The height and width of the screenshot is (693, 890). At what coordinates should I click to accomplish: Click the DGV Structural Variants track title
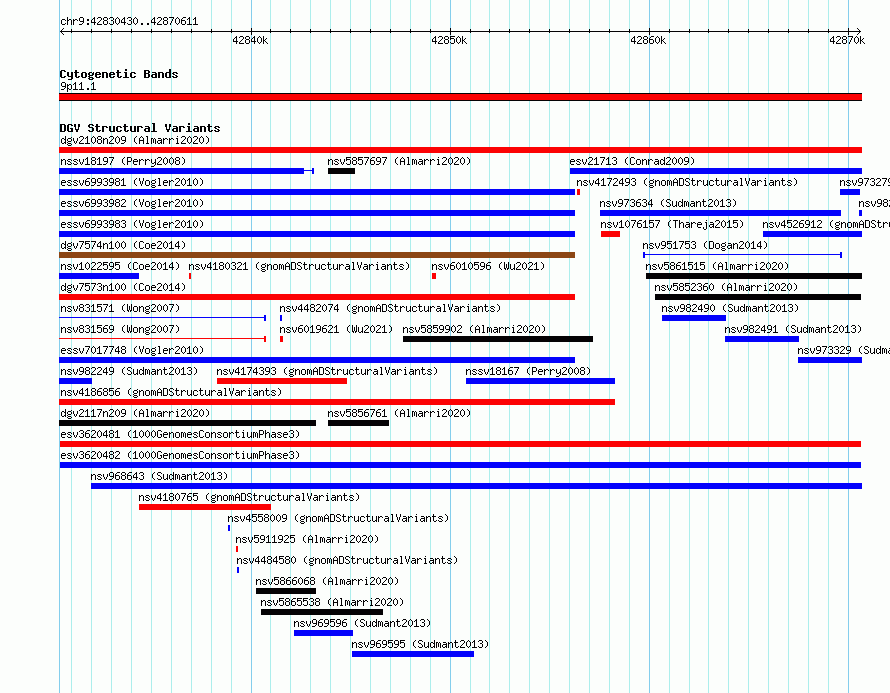tap(140, 128)
